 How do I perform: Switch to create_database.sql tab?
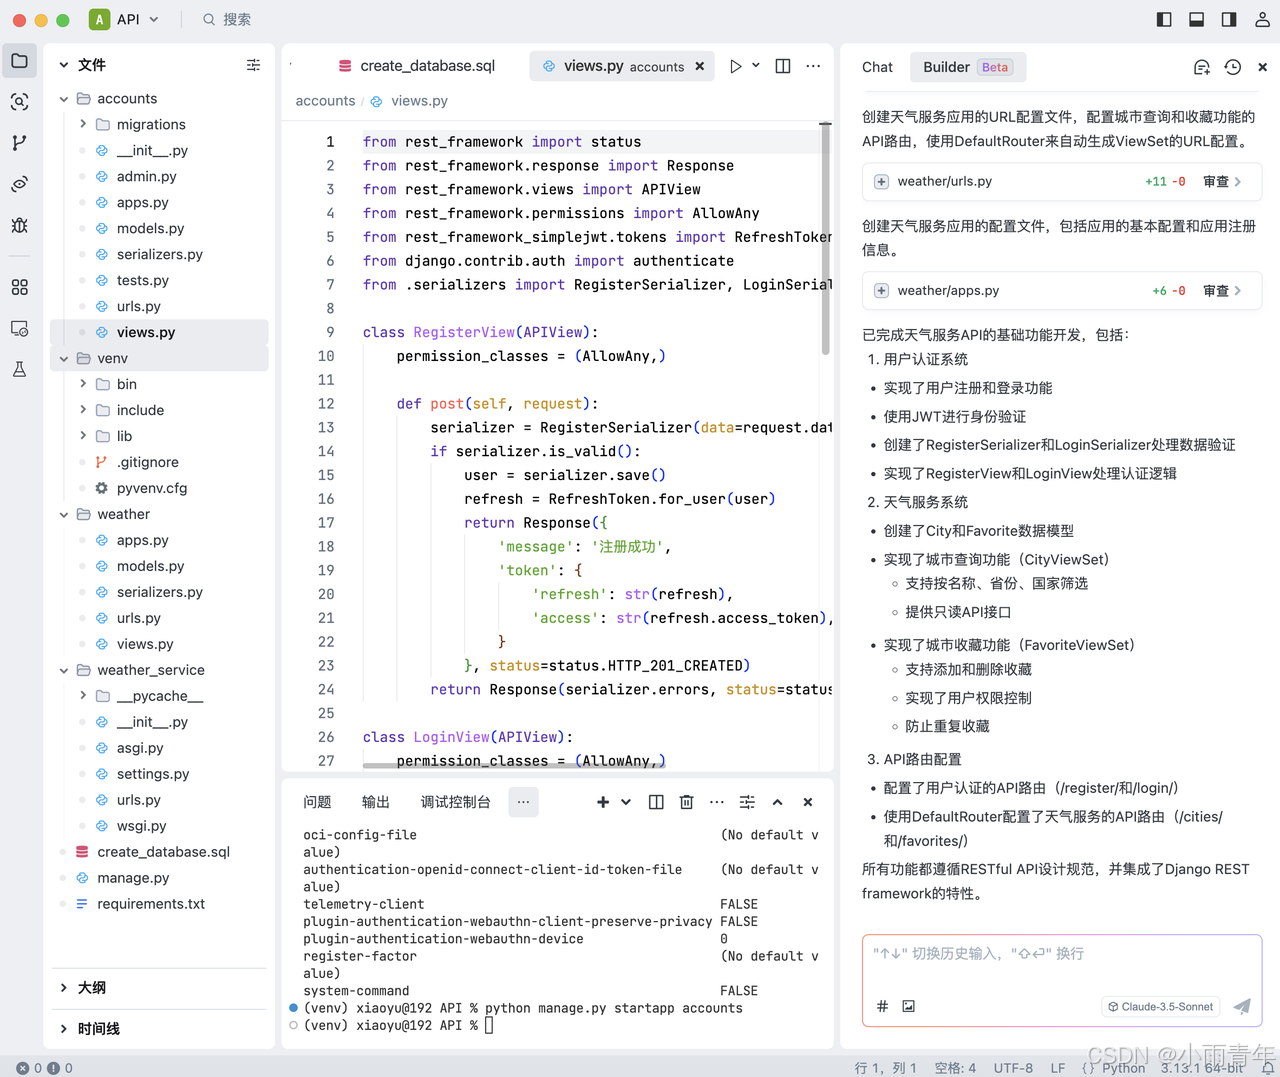[417, 66]
